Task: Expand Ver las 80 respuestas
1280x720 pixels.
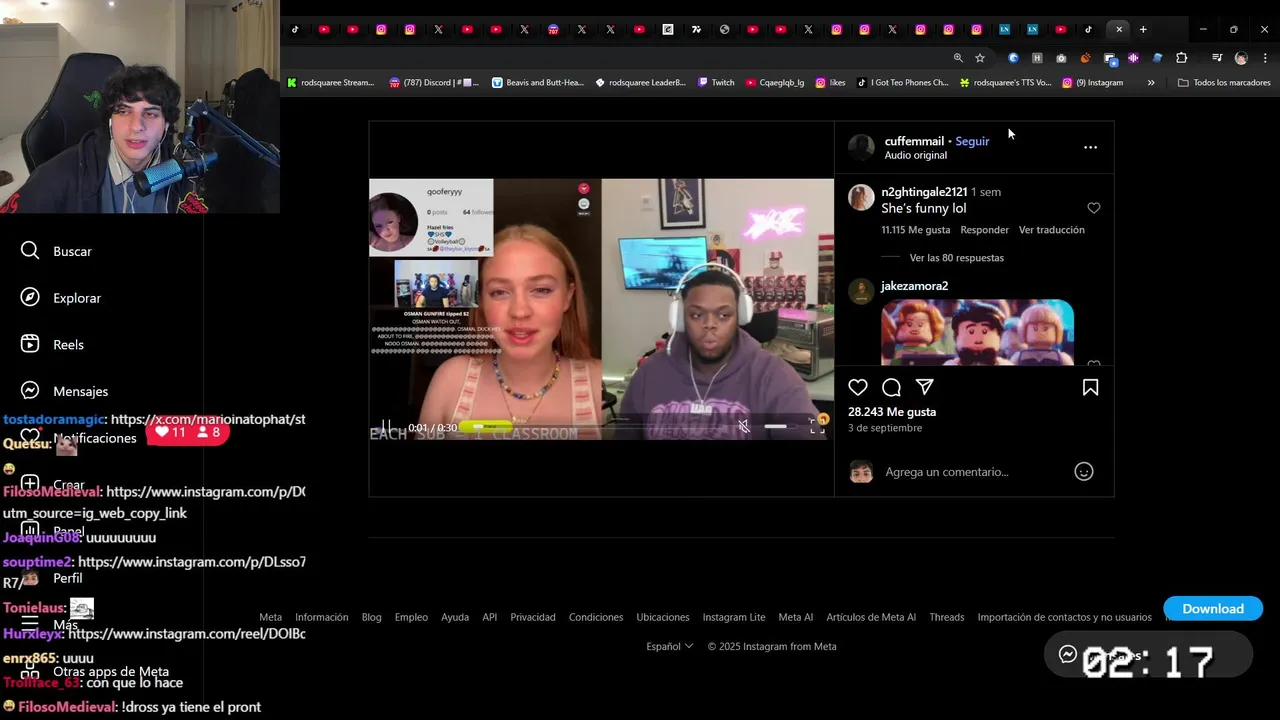Action: pyautogui.click(x=957, y=258)
